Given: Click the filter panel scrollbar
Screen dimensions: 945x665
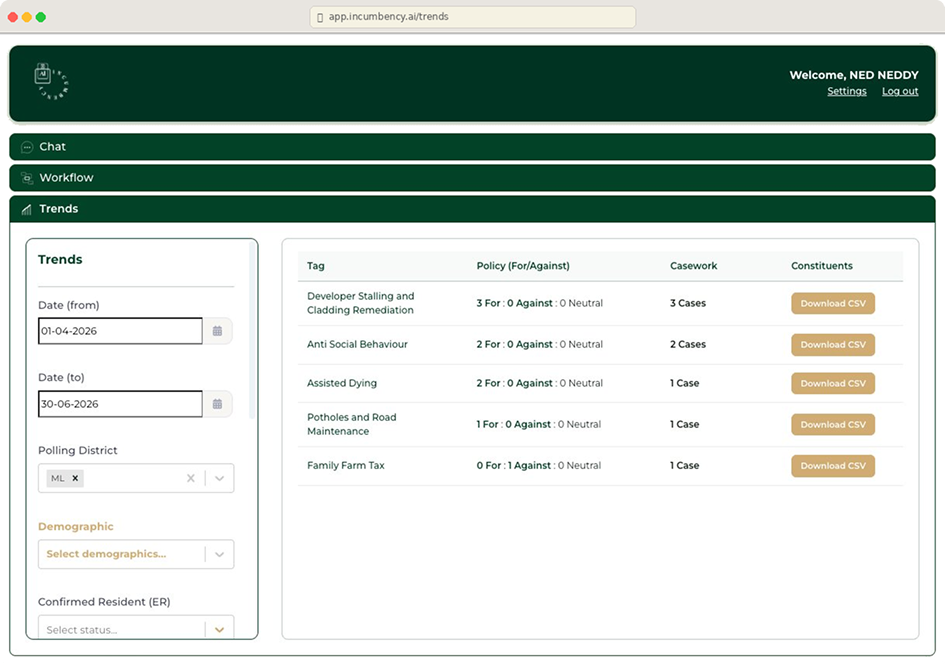Looking at the screenshot, I should point(252,330).
